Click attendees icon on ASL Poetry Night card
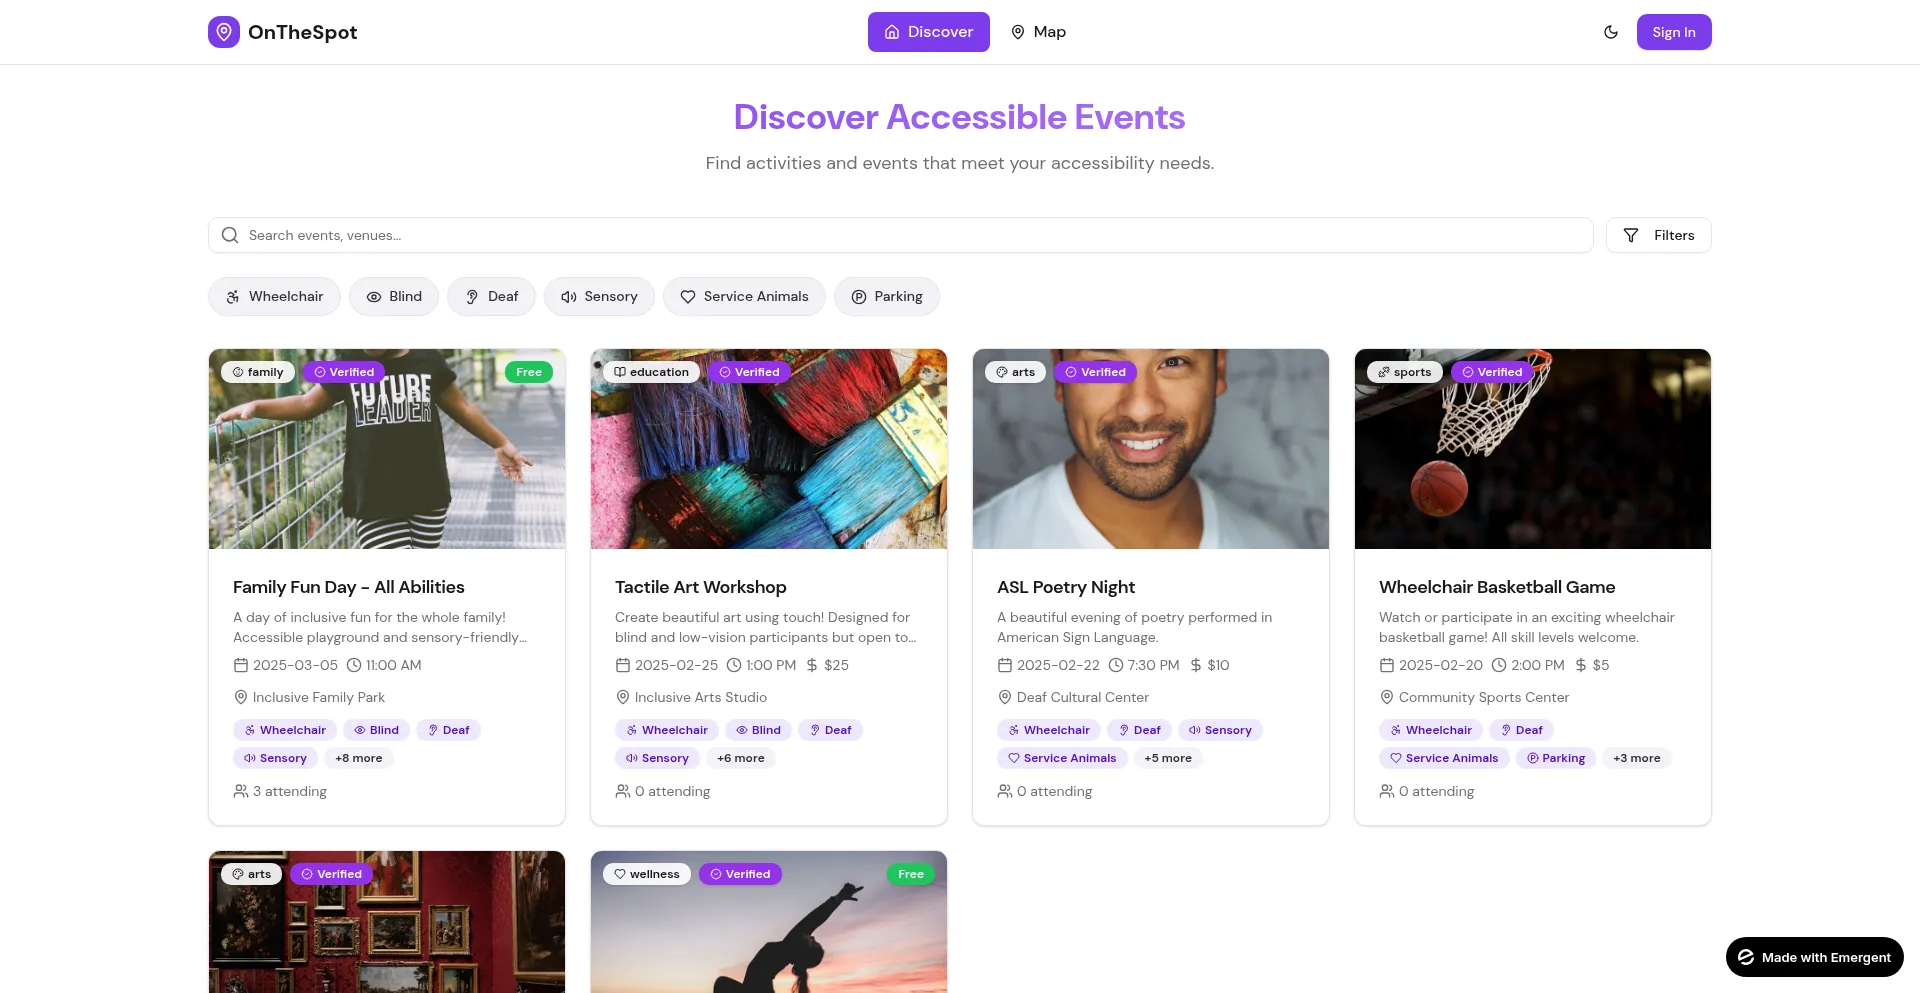The height and width of the screenshot is (993, 1920). (1005, 791)
